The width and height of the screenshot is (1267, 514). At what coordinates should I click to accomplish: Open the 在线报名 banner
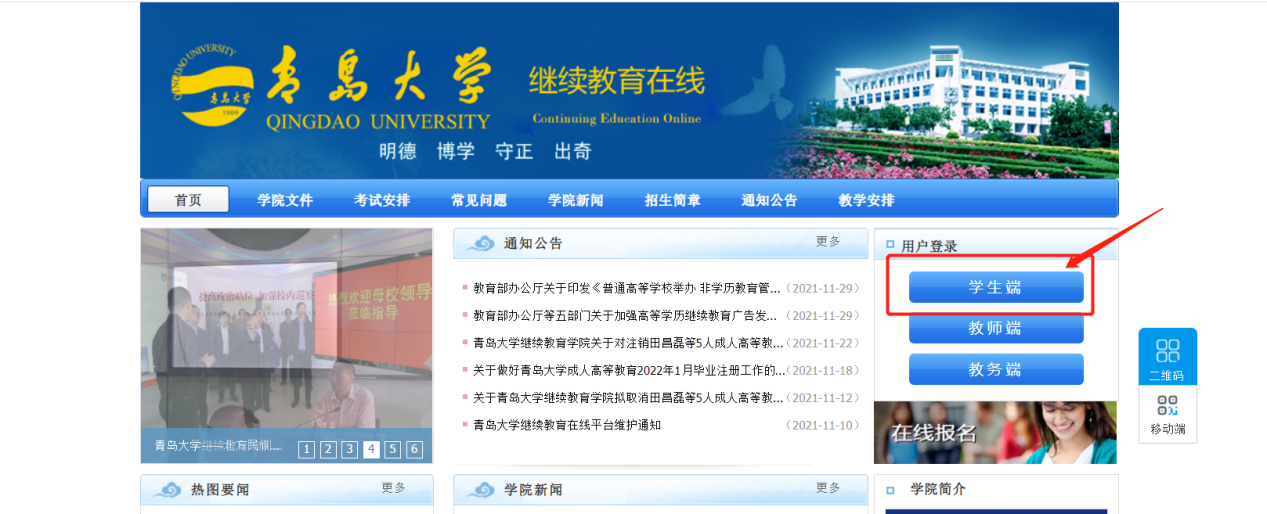995,432
